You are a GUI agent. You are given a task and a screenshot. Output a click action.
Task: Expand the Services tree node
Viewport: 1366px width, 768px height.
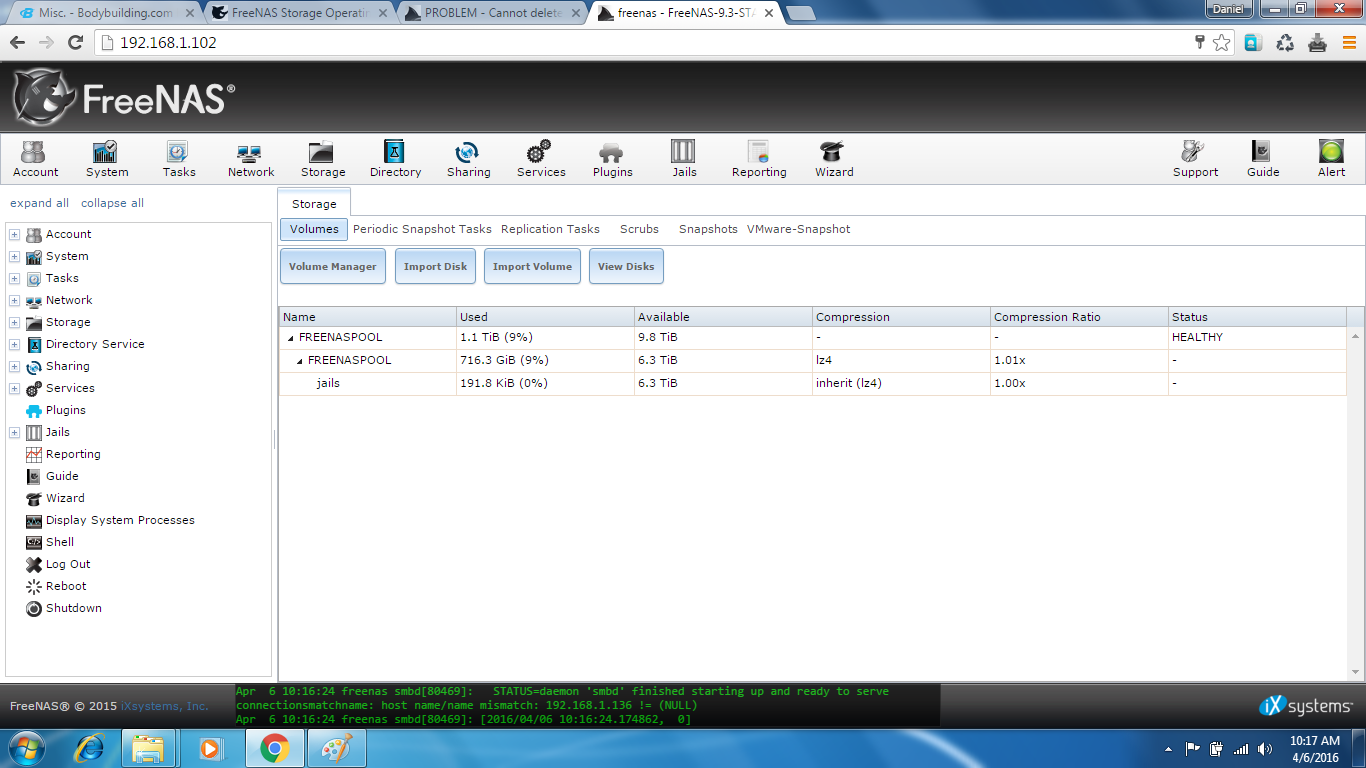pos(14,388)
